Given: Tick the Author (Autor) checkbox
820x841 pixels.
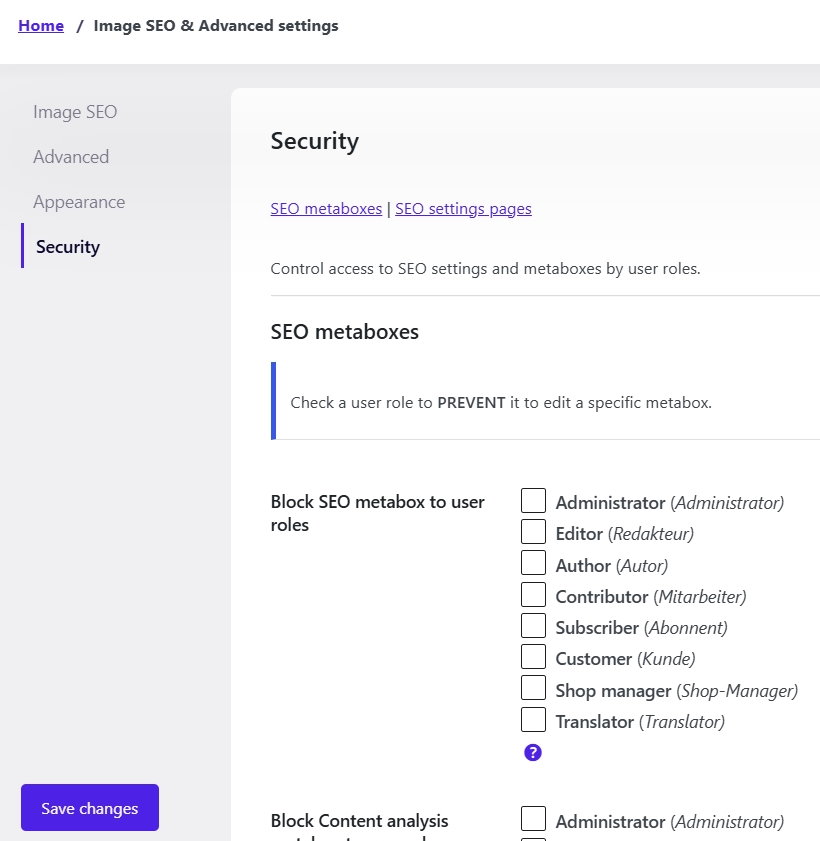Looking at the screenshot, I should pyautogui.click(x=534, y=564).
